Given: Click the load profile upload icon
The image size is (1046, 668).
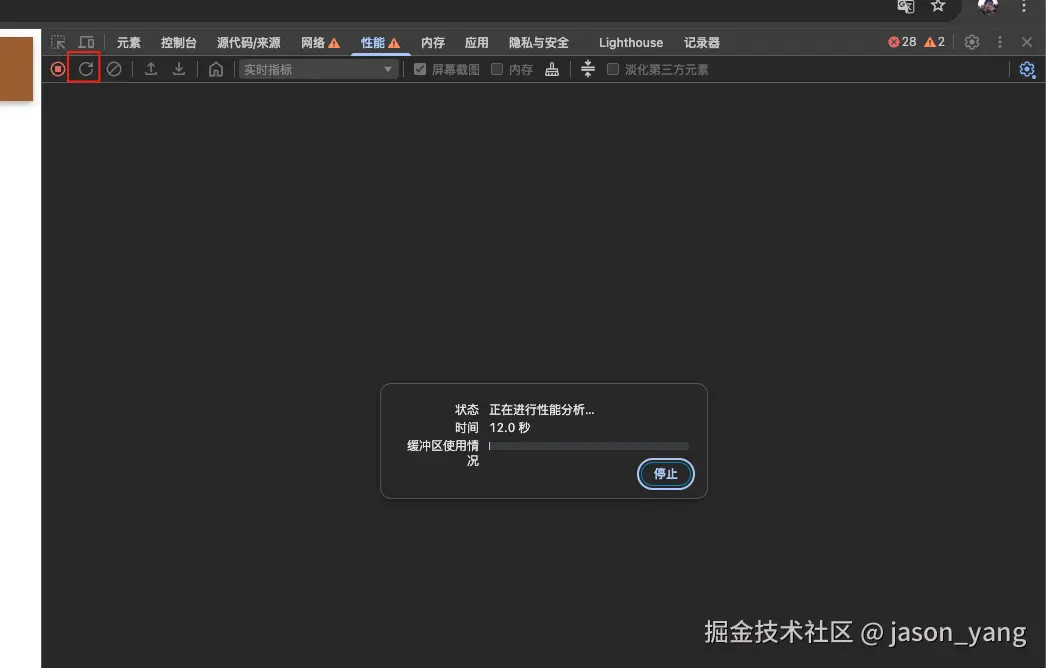Looking at the screenshot, I should 151,69.
